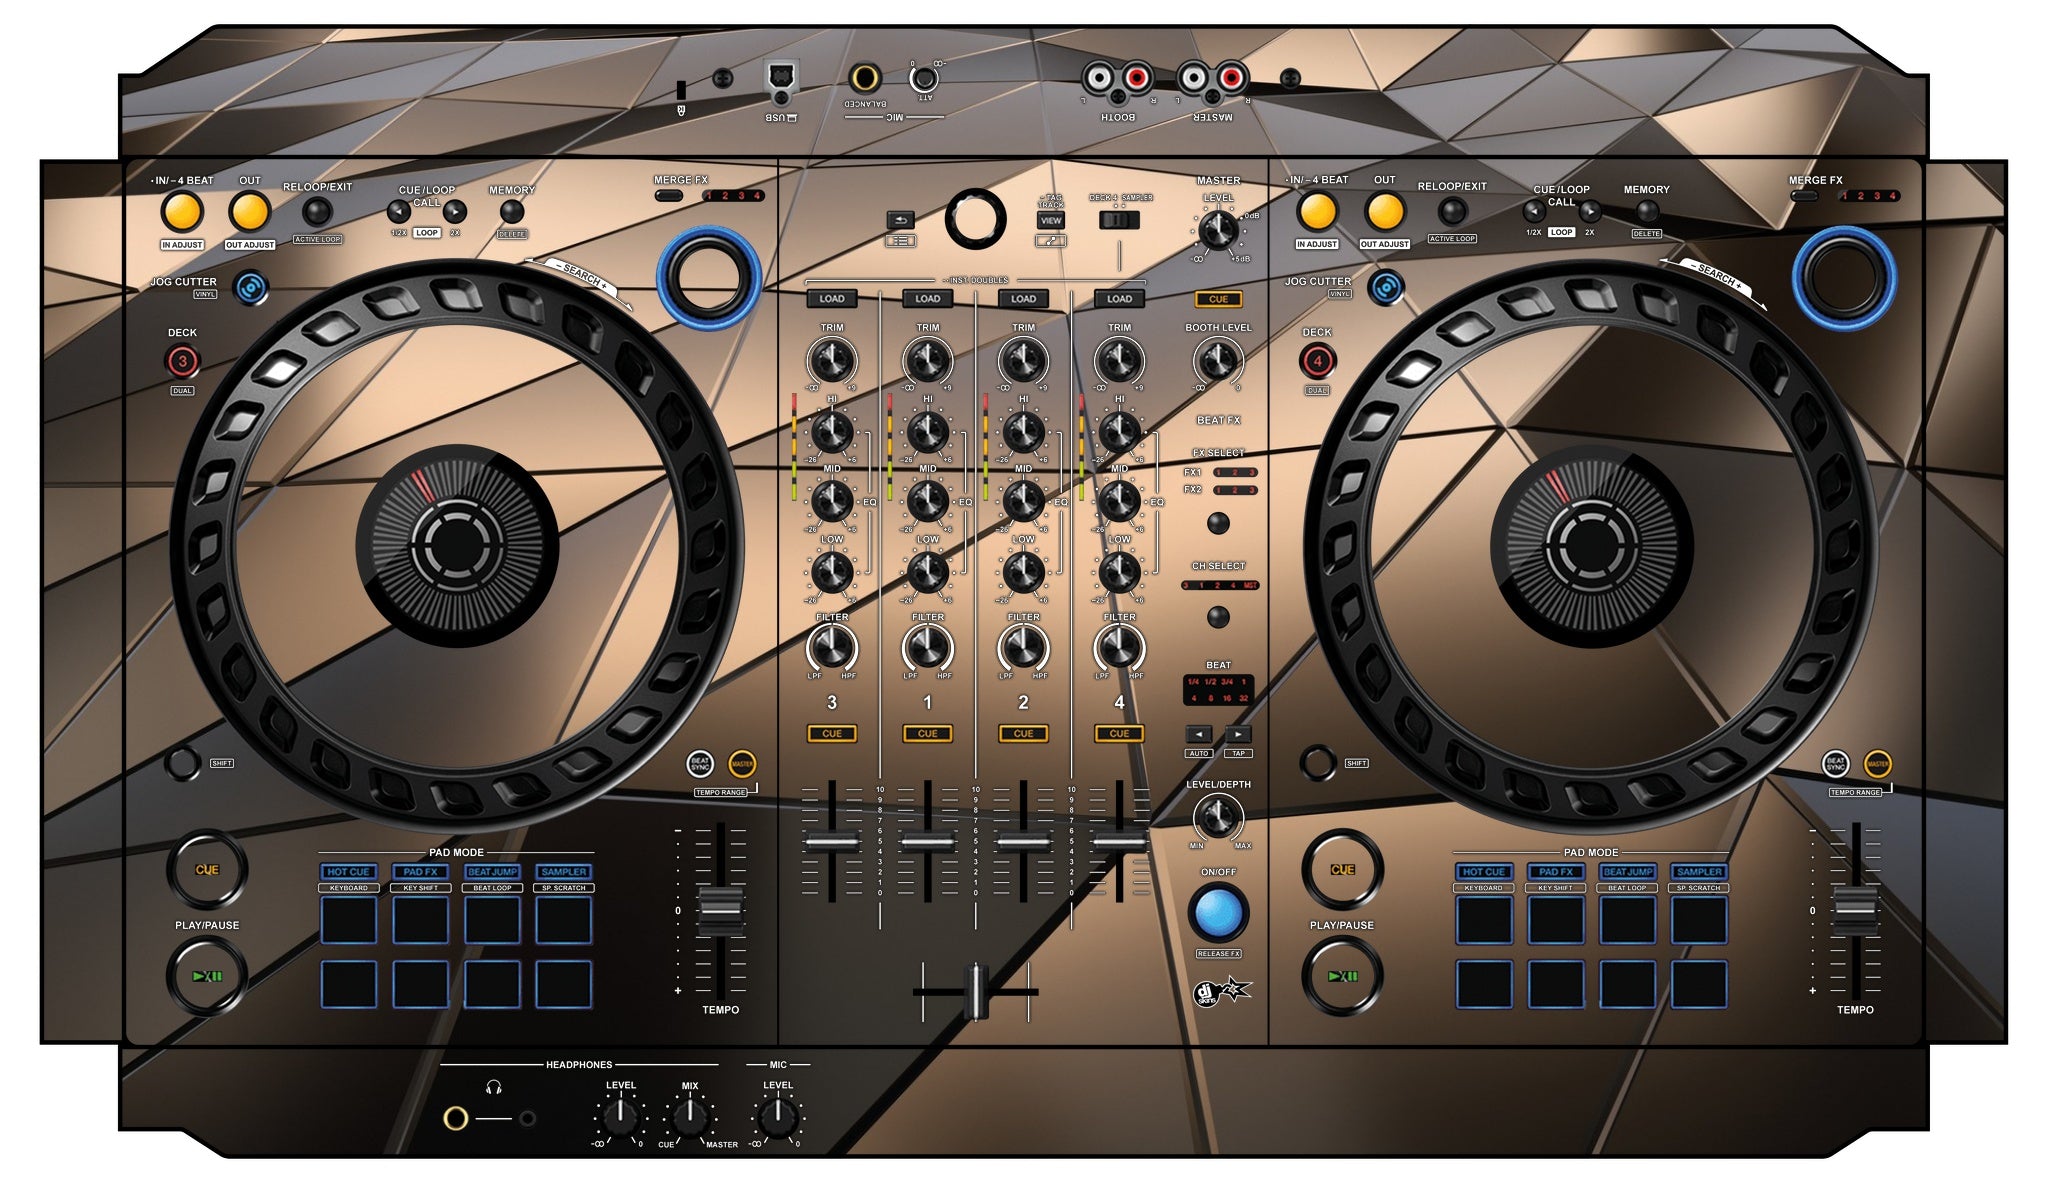Screen dimensions: 2048x1183
Task: Set left deck as MASTER tempo
Action: (742, 765)
